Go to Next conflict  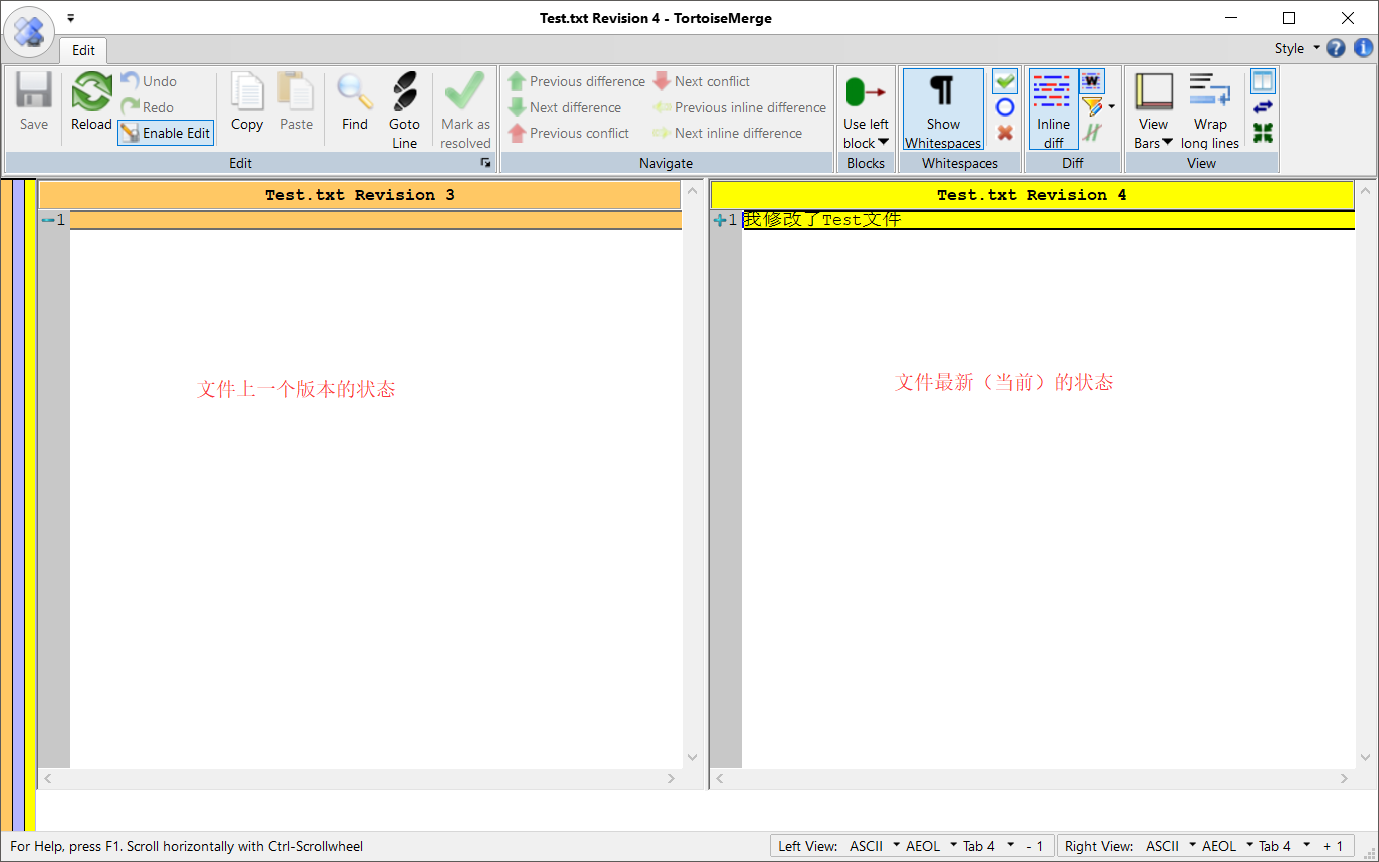[701, 81]
